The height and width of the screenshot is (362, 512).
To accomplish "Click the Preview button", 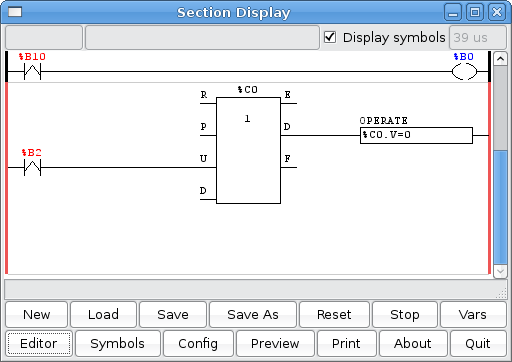I will (275, 343).
